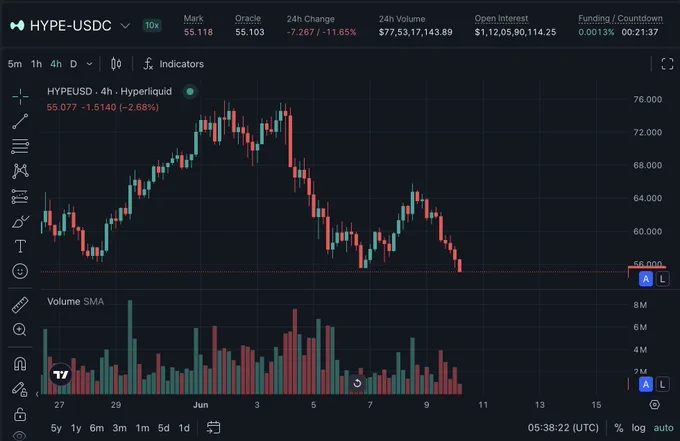Switch chart interval to 1h
This screenshot has height=441, width=680.
point(36,64)
